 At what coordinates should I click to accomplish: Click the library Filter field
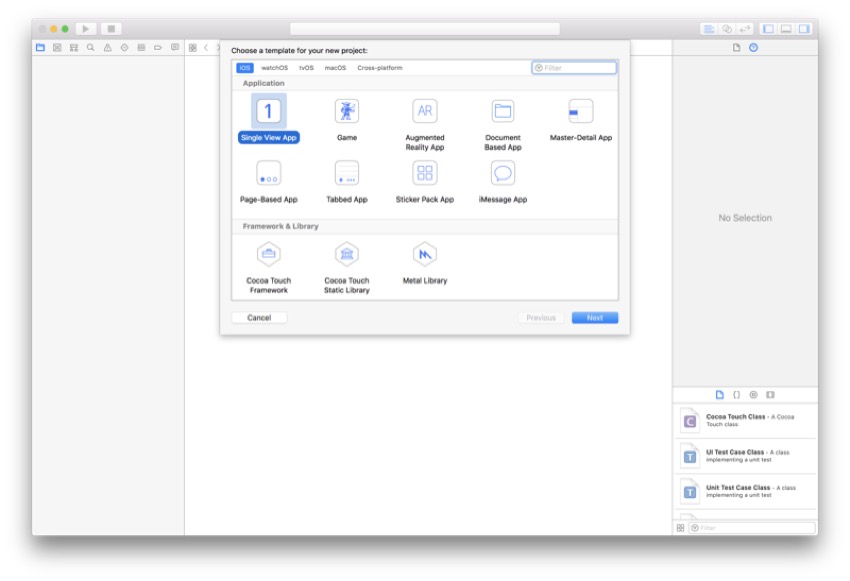click(751, 528)
